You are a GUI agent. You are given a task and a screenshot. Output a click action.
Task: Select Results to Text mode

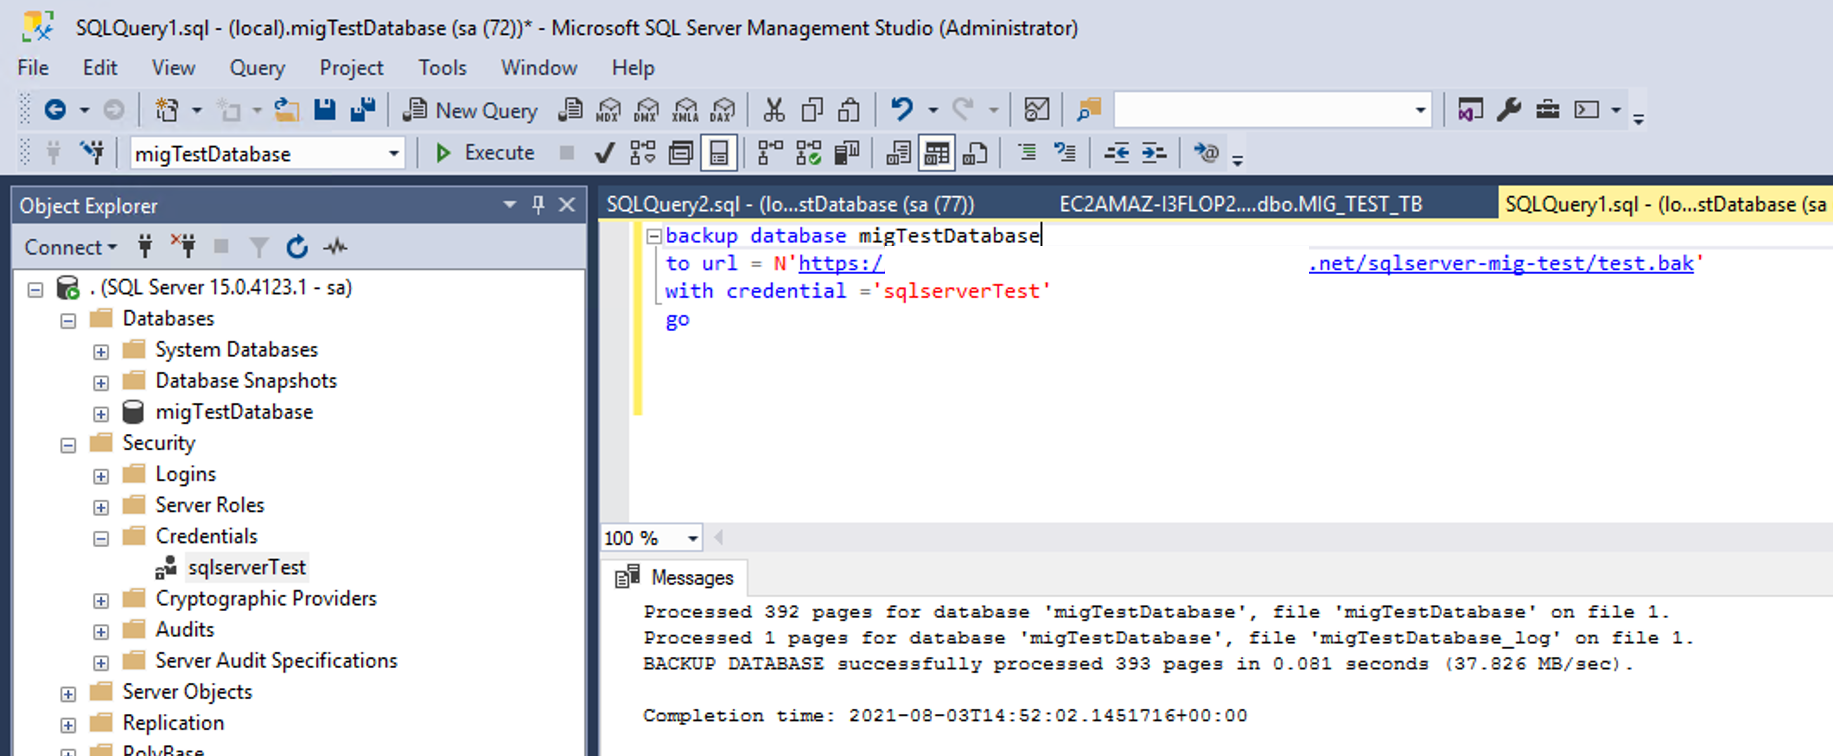point(898,153)
